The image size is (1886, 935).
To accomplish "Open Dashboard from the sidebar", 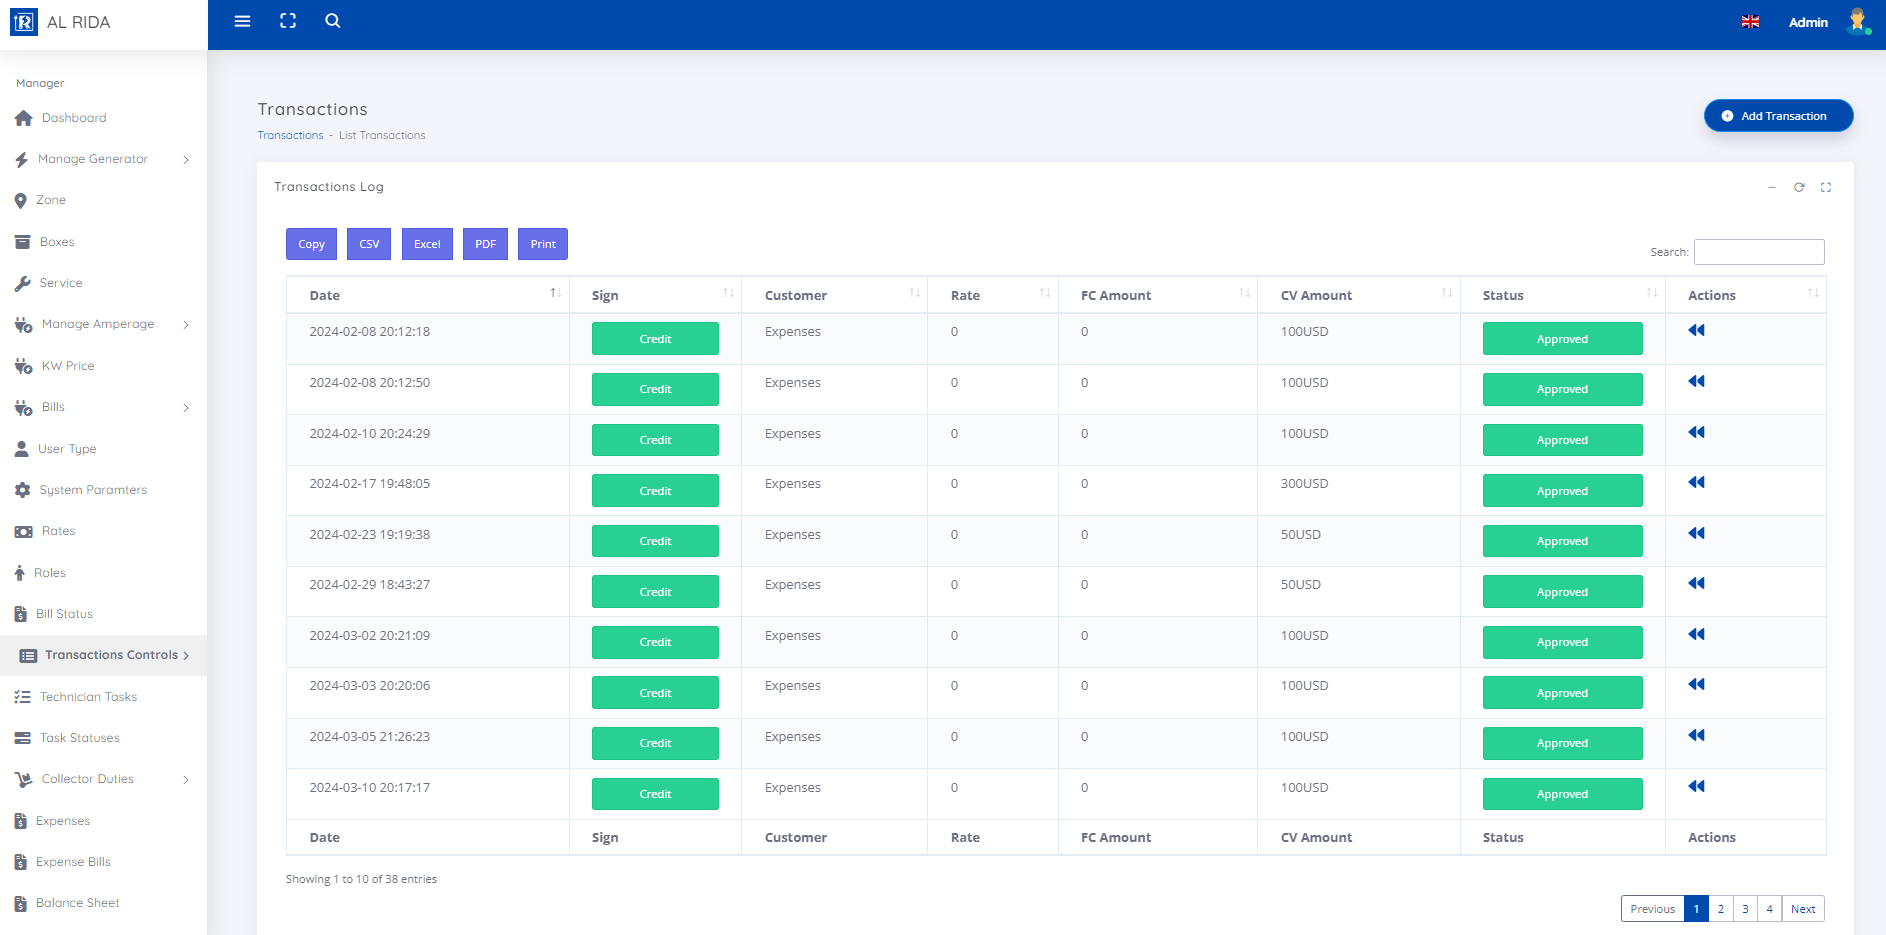I will pos(74,118).
